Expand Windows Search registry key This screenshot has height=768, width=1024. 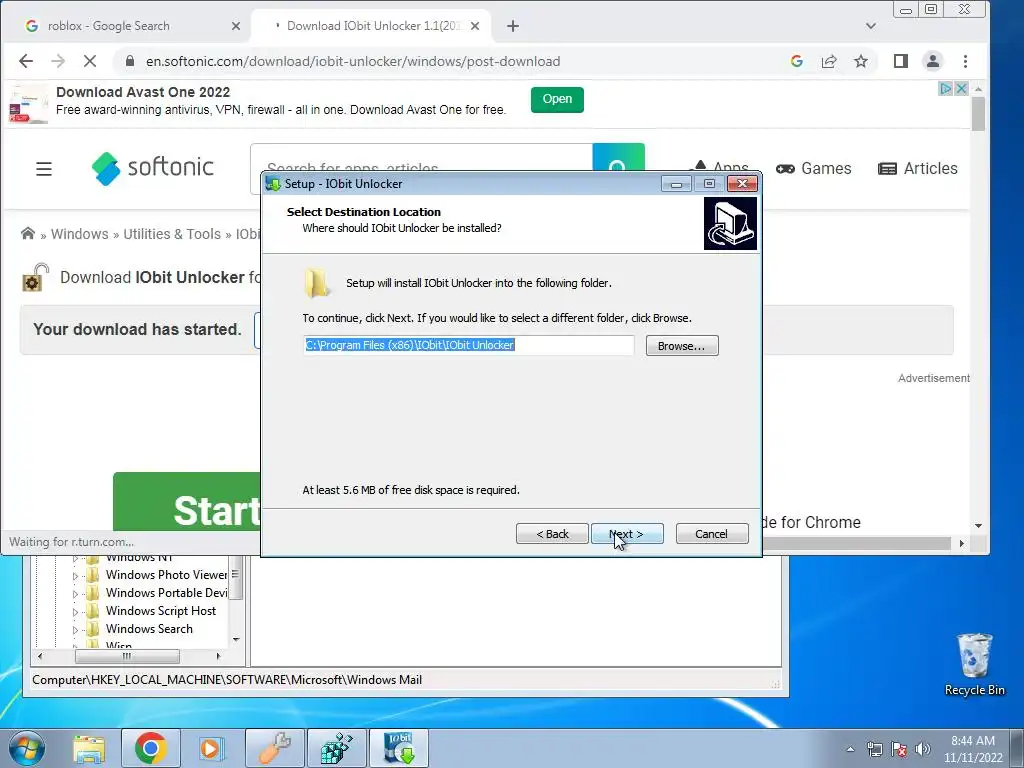74,630
